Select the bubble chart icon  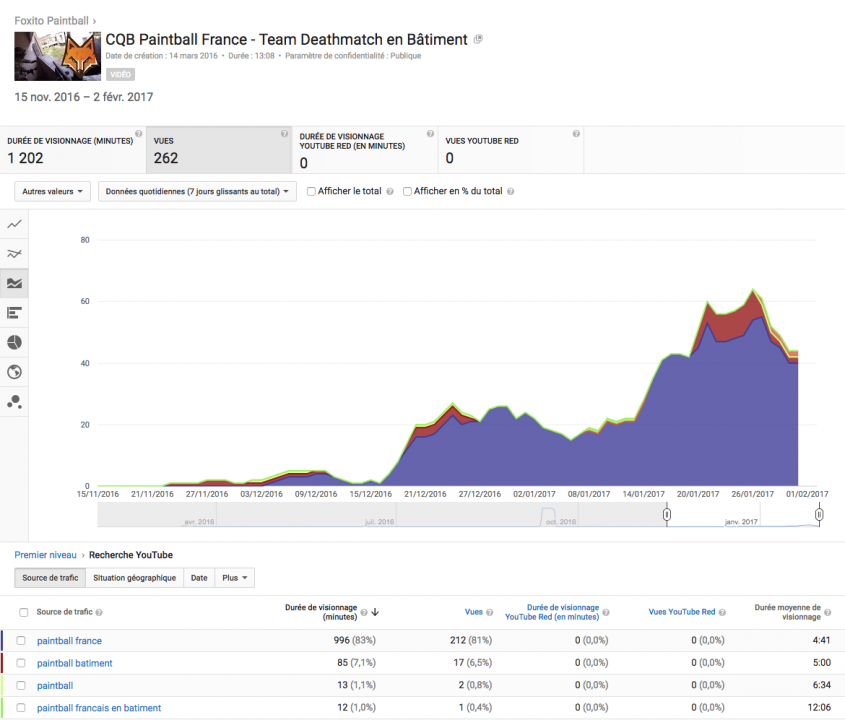click(x=14, y=402)
